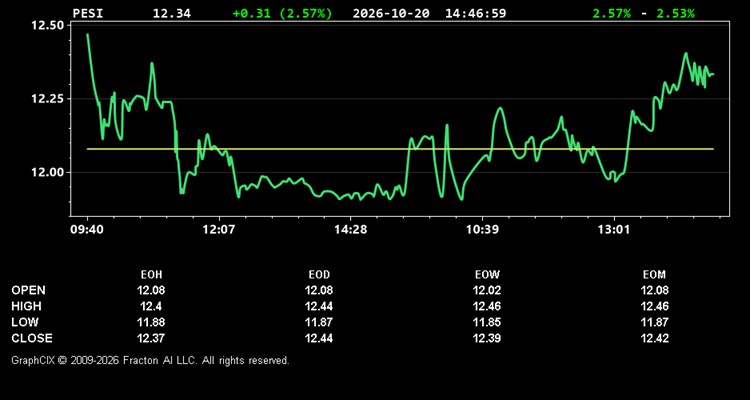Select the EOM column header
This screenshot has width=750, height=400.
pyautogui.click(x=654, y=275)
